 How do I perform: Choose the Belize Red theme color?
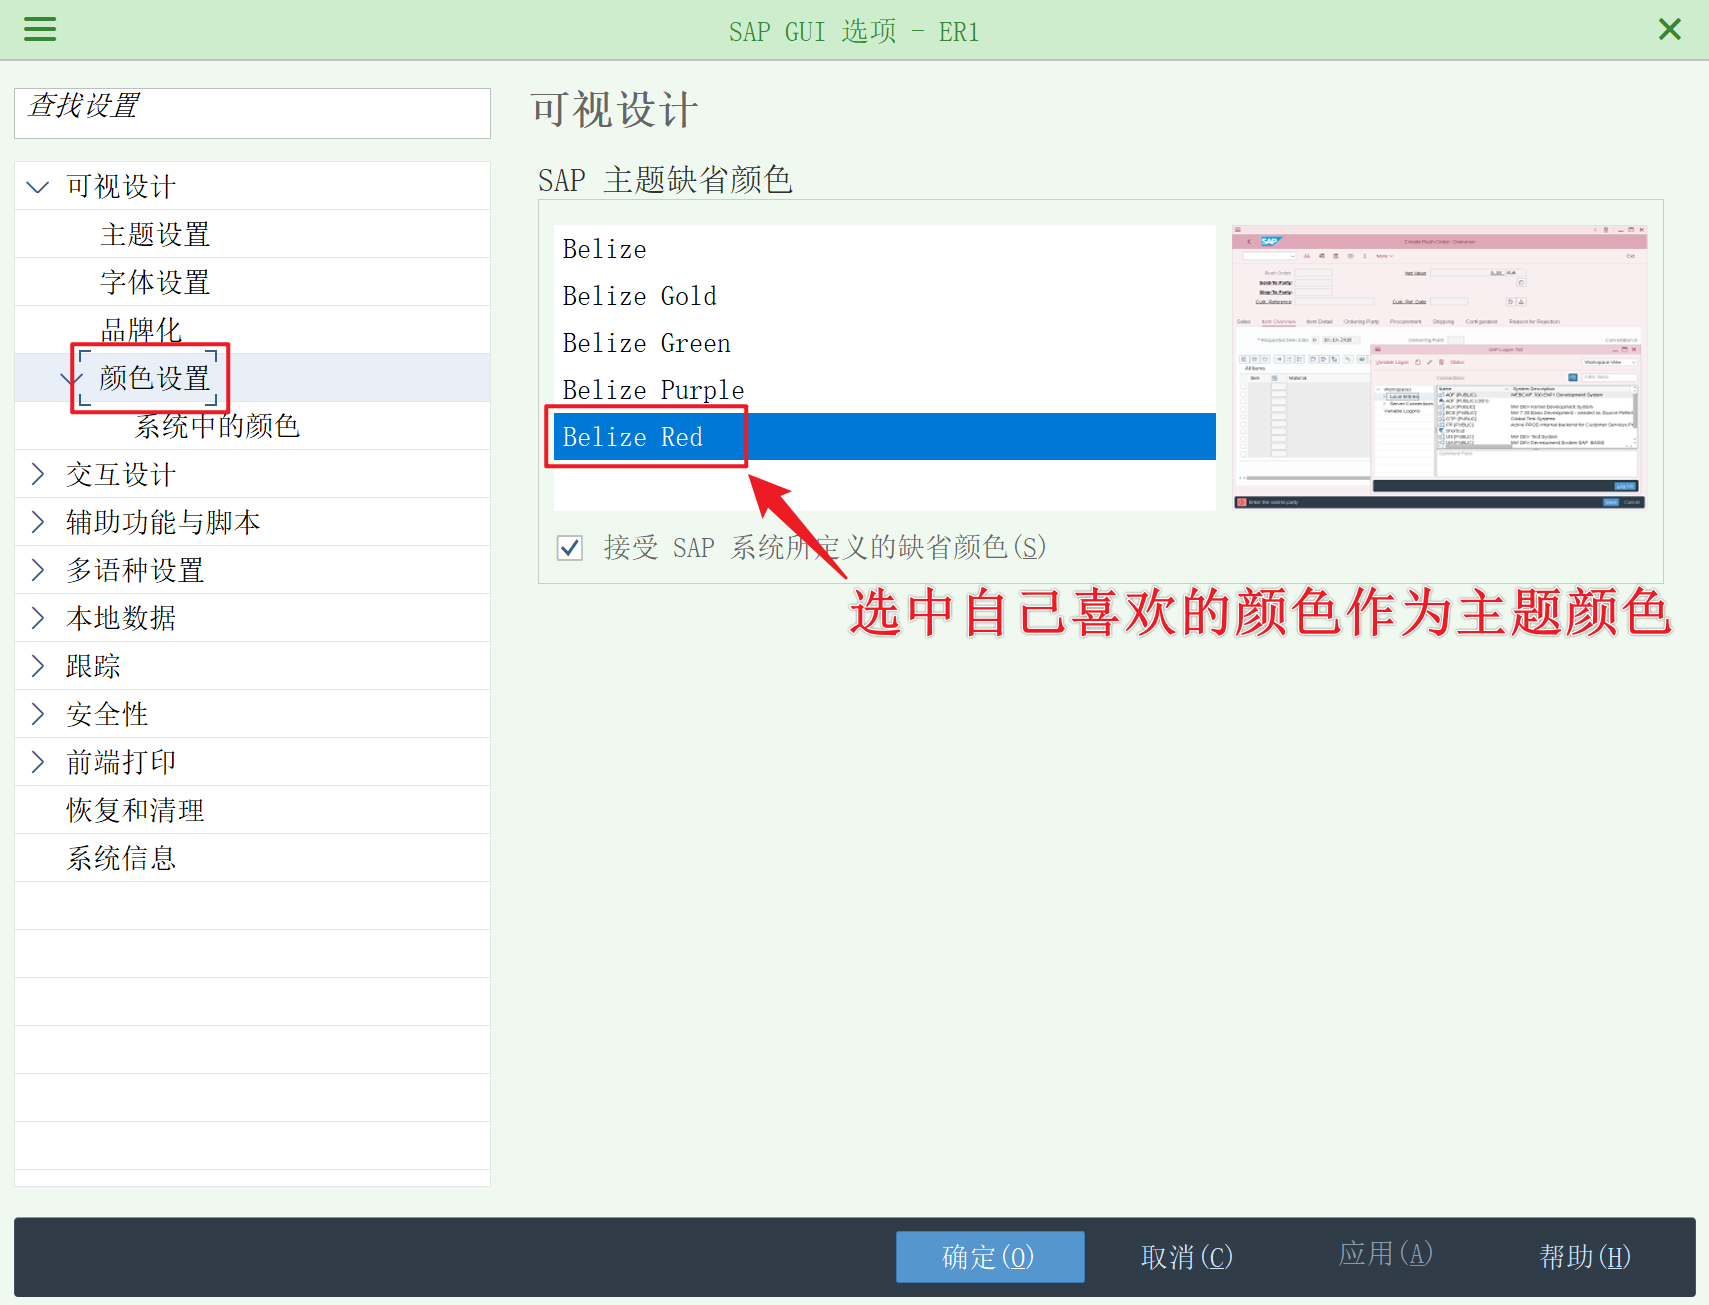click(x=884, y=437)
